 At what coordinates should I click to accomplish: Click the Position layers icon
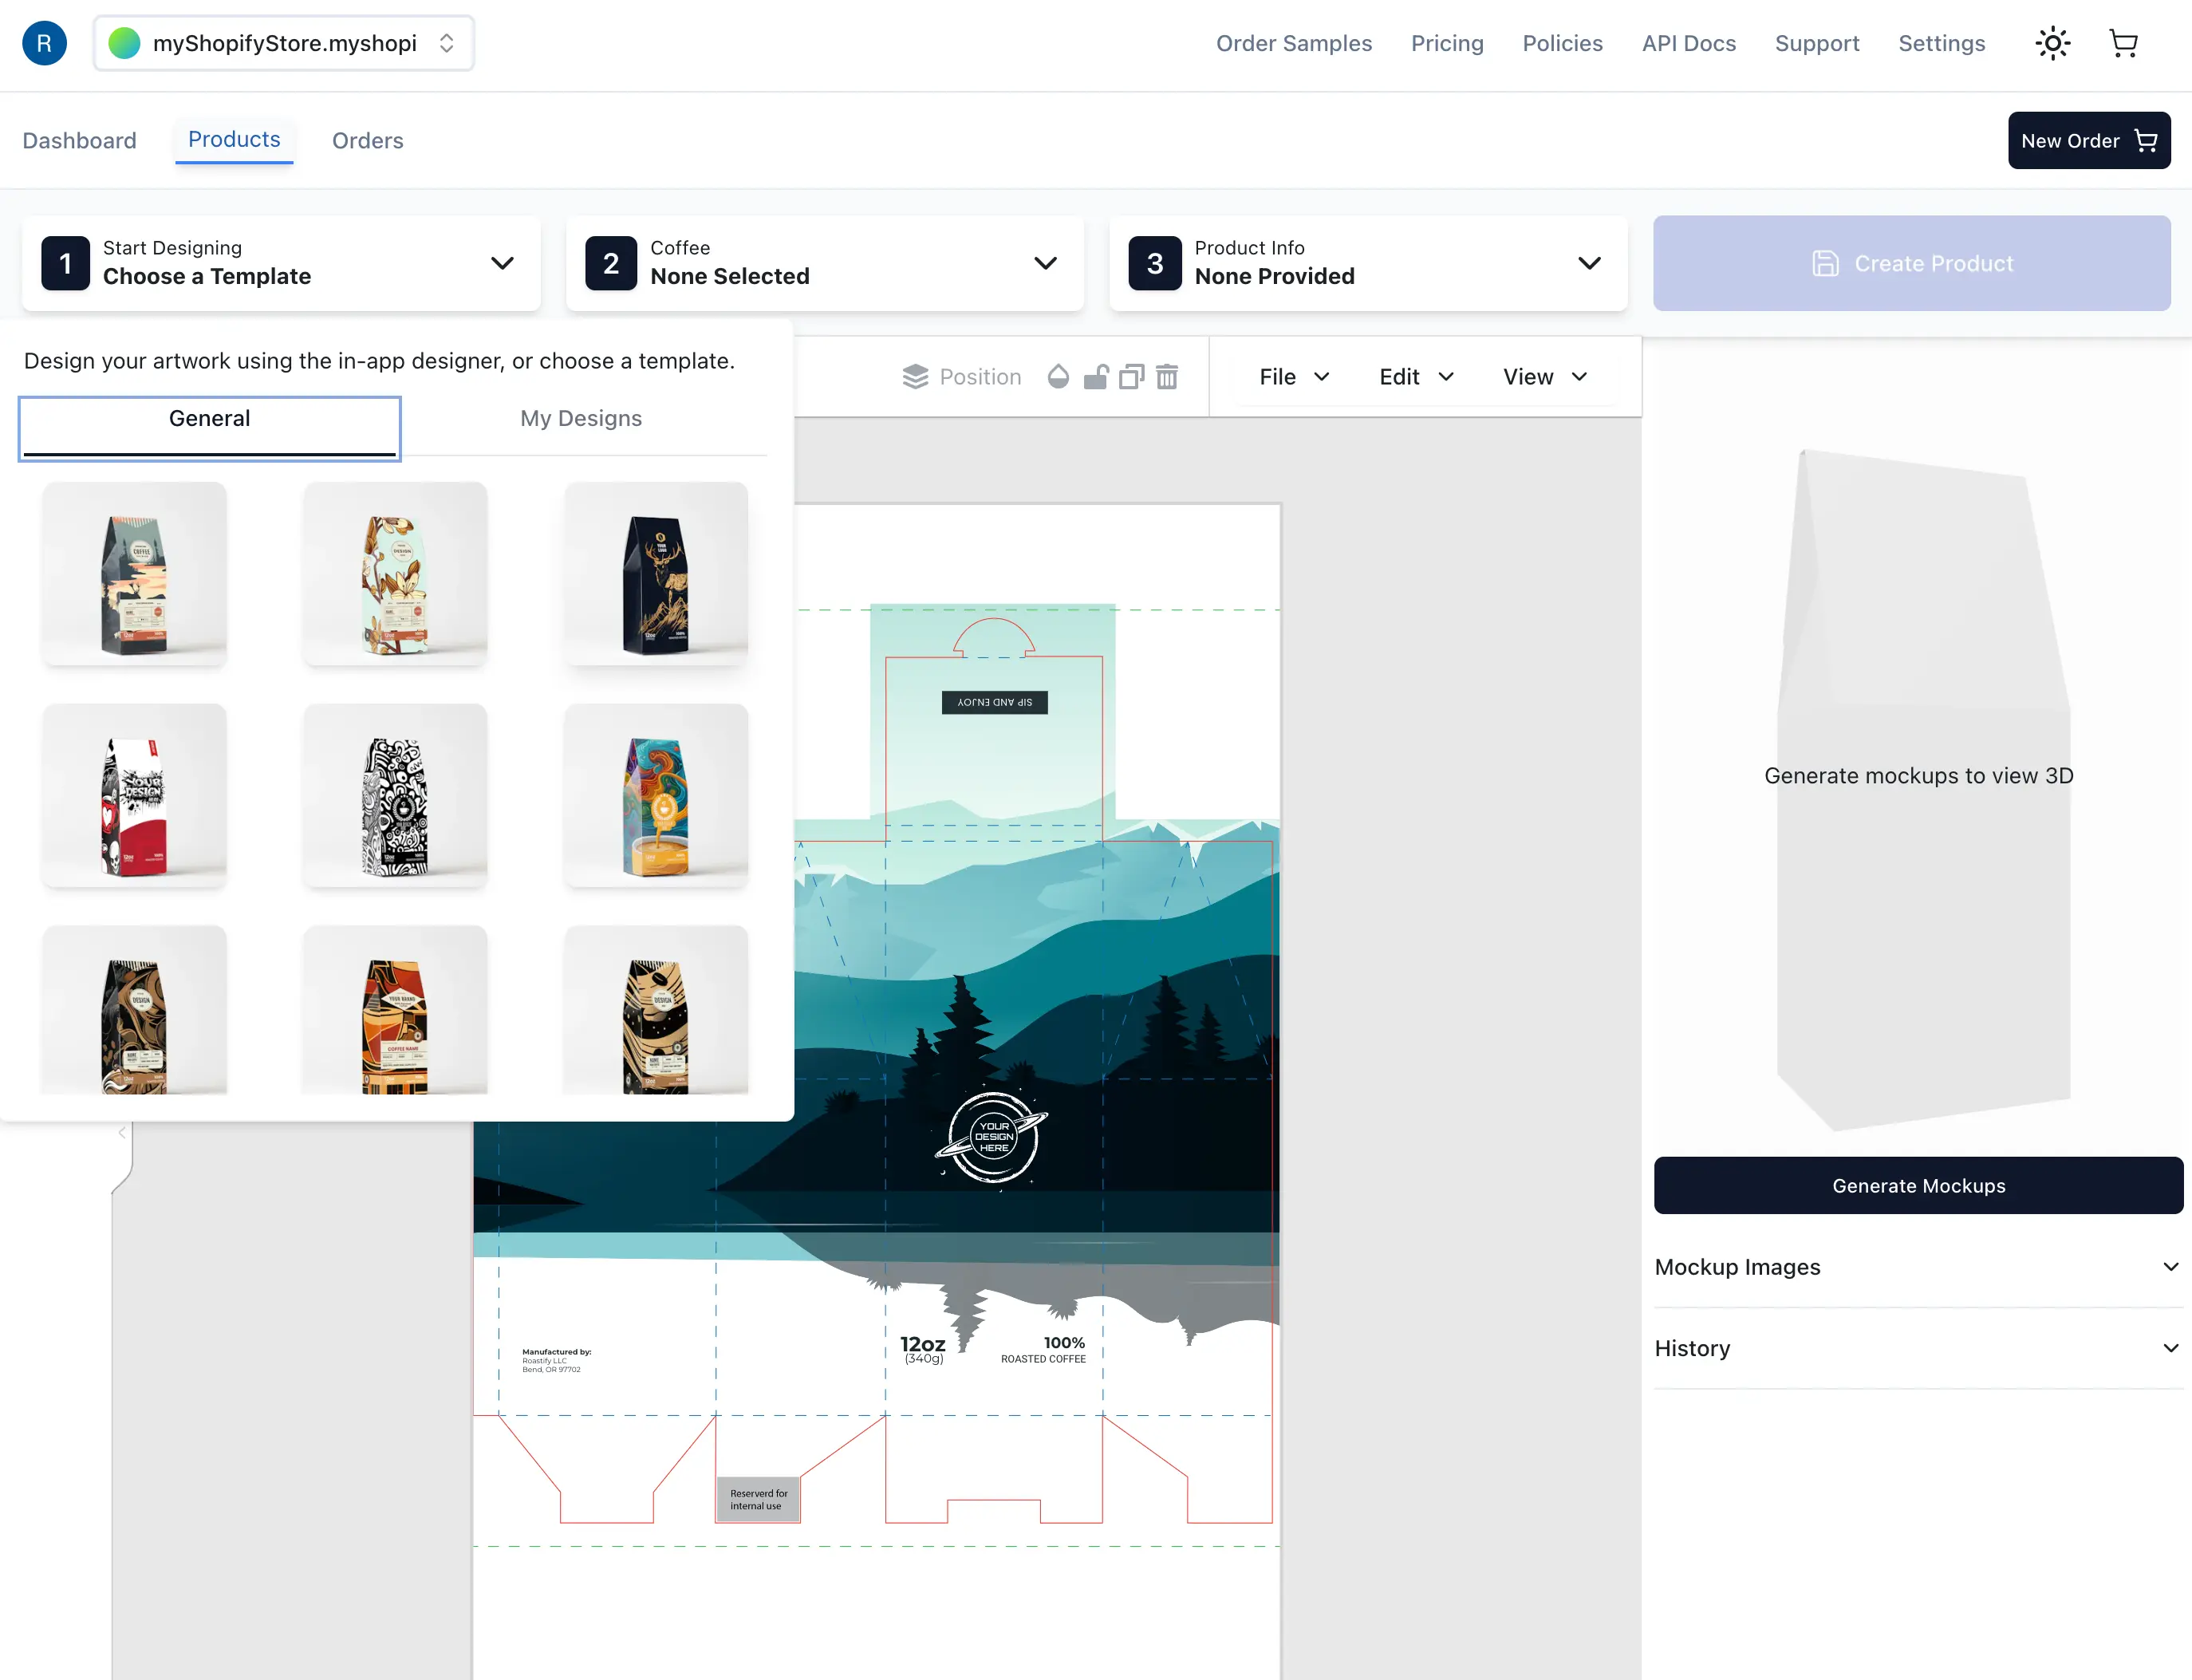(915, 377)
